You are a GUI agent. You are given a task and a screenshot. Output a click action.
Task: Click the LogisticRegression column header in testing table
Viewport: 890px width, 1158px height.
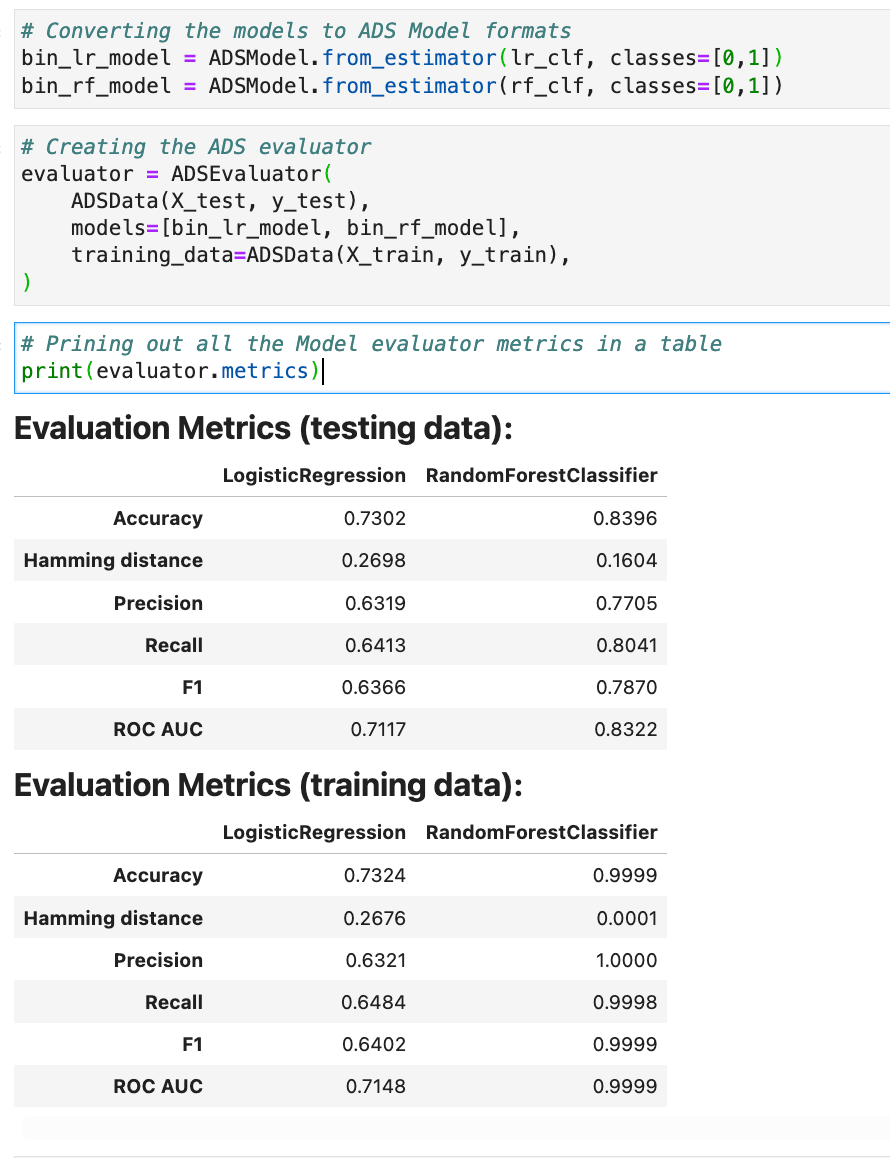click(314, 475)
